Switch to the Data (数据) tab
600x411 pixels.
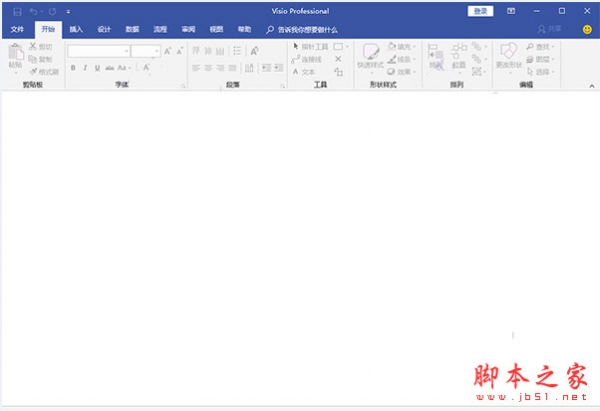[132, 29]
